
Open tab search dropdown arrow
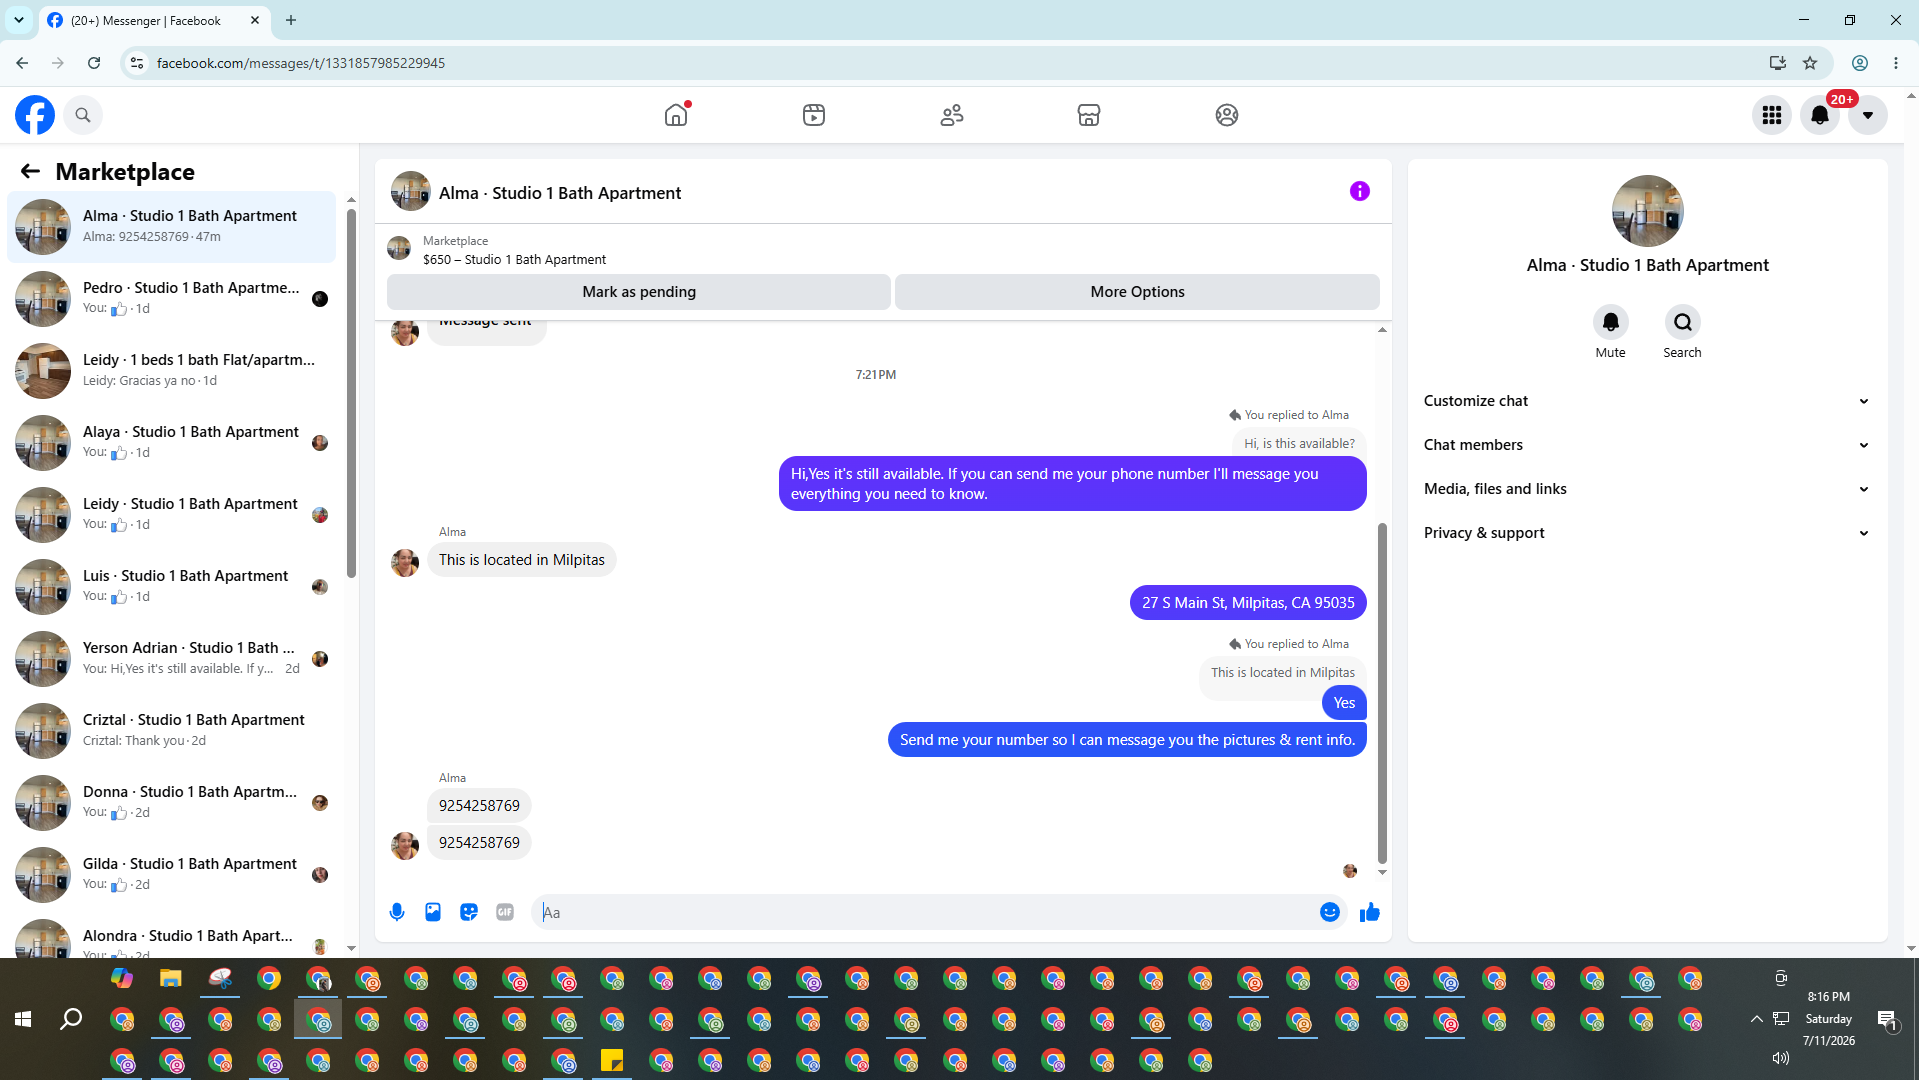tap(19, 20)
